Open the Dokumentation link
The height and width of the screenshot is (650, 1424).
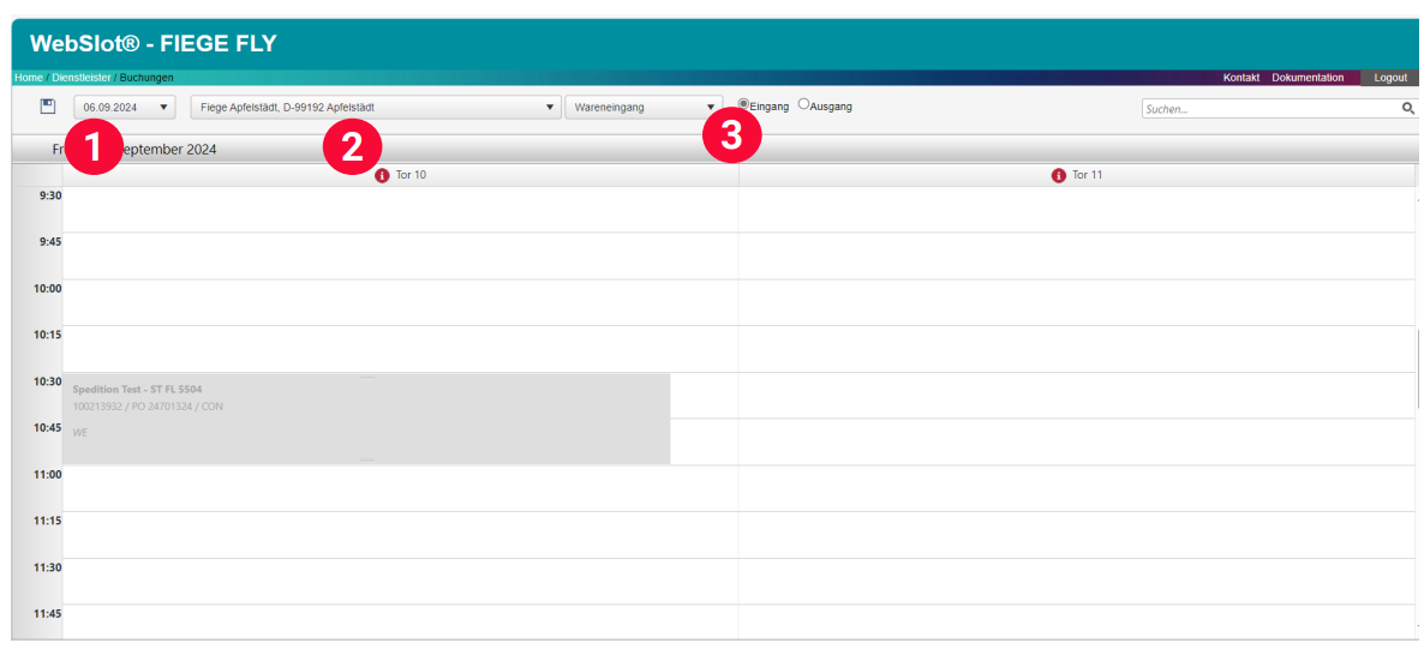(1308, 77)
